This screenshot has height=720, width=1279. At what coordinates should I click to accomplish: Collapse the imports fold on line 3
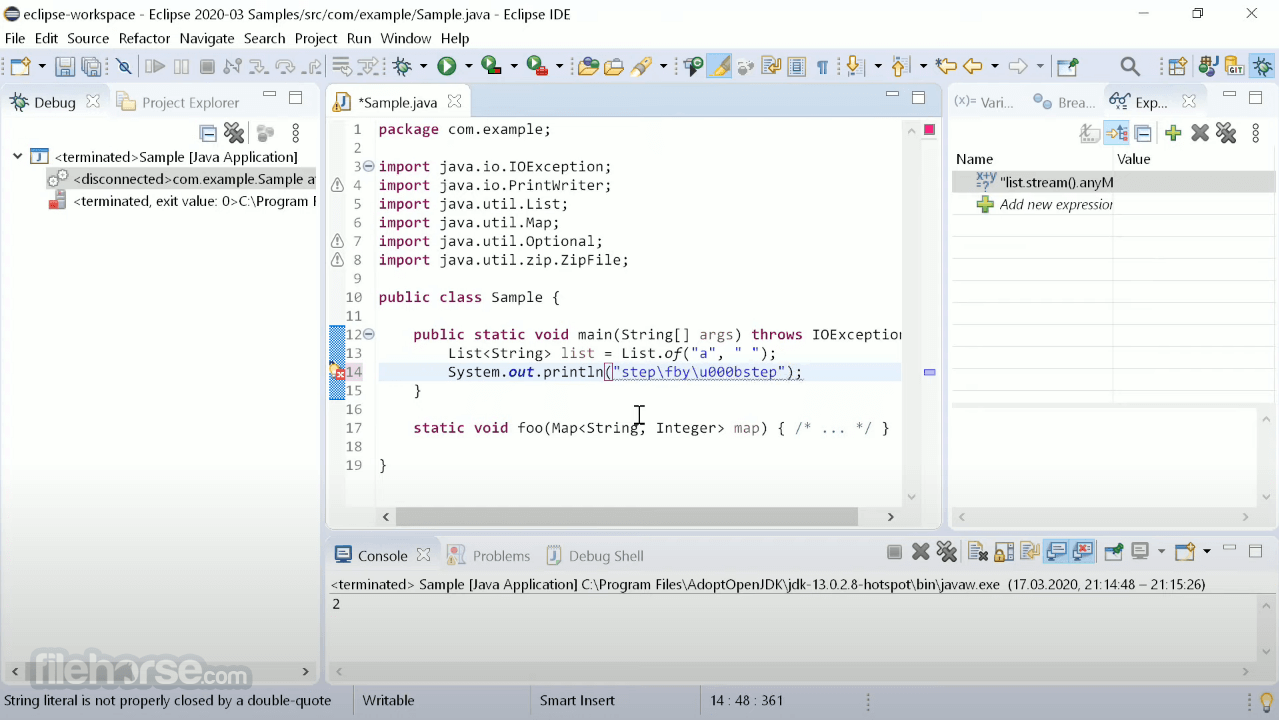(x=369, y=166)
